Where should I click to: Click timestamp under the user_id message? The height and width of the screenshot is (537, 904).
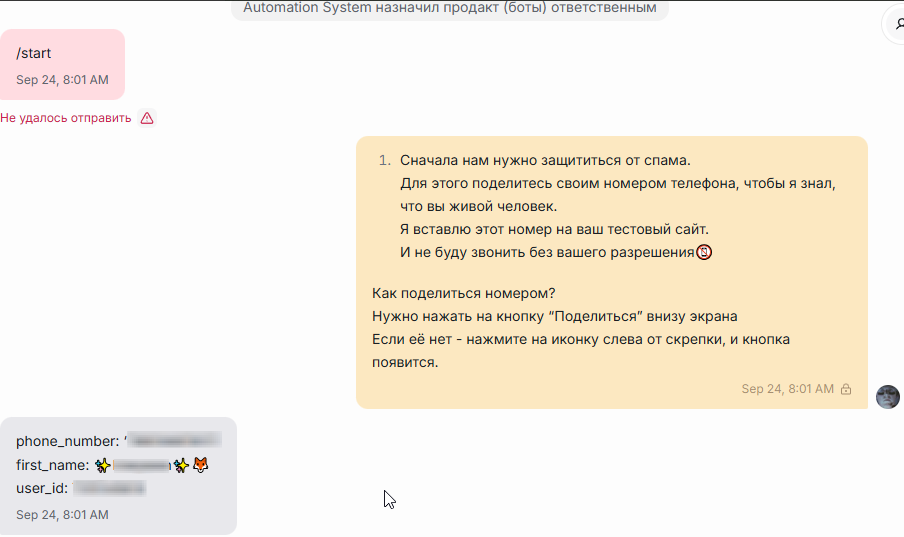[x=62, y=515]
